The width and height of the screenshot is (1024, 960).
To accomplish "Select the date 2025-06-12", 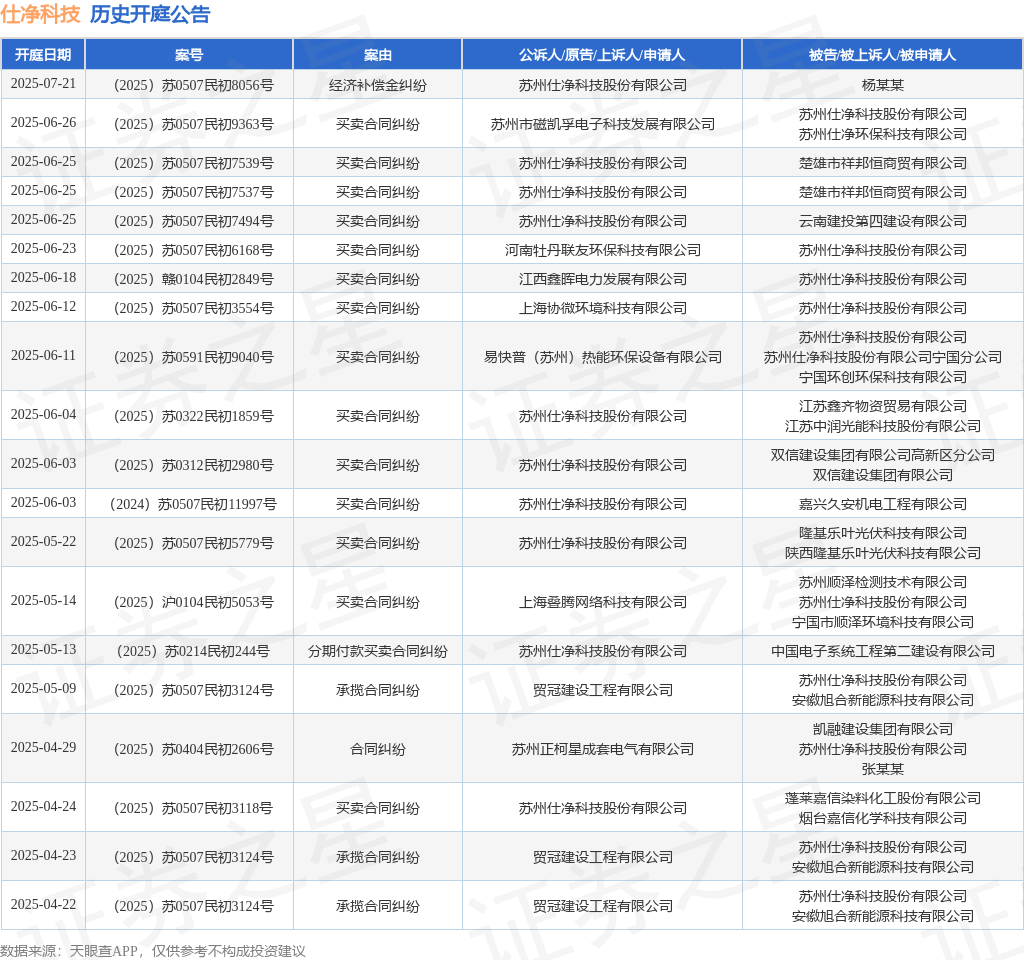I will click(43, 306).
